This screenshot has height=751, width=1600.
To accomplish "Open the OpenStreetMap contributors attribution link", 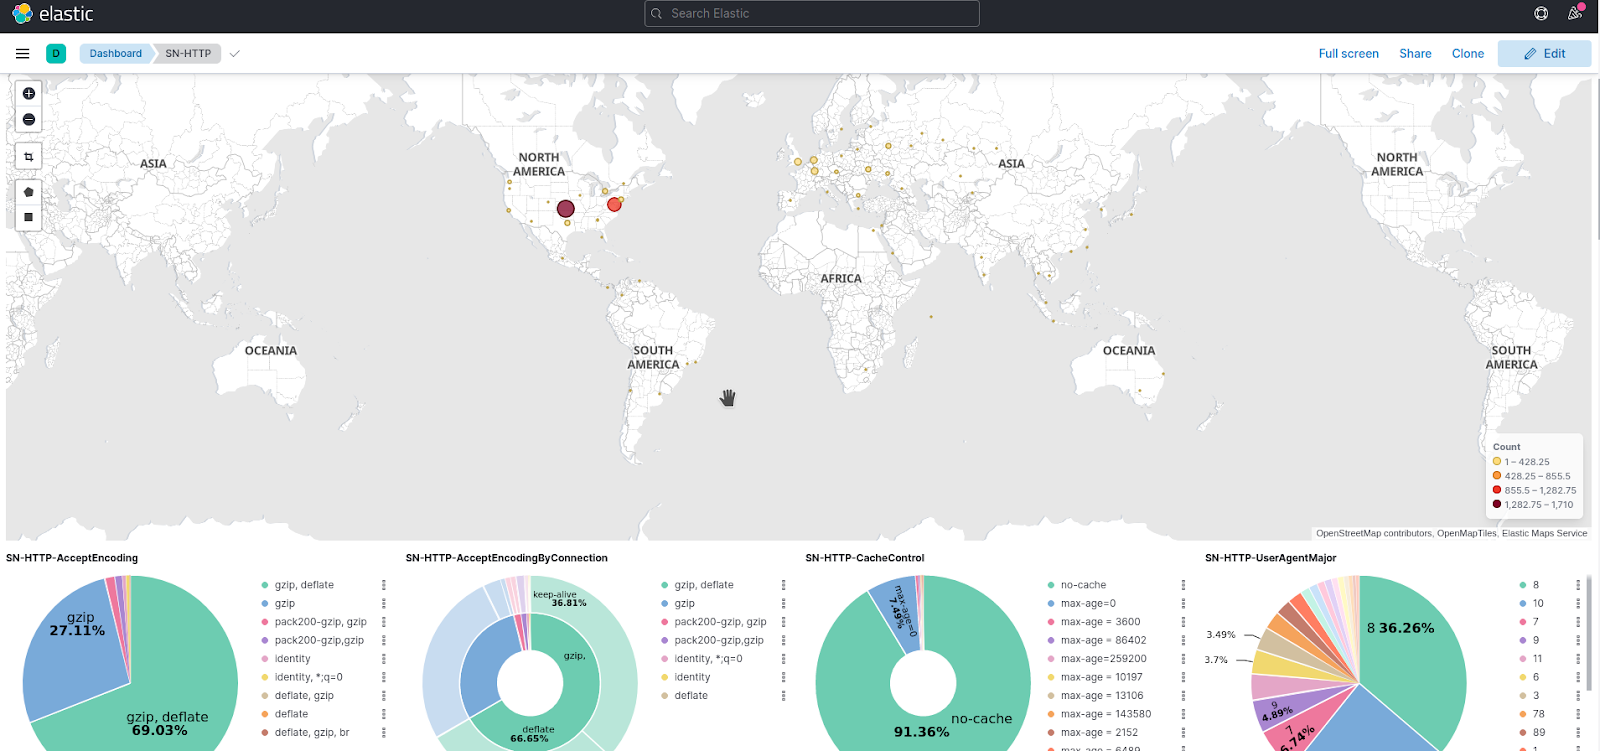I will point(1374,534).
